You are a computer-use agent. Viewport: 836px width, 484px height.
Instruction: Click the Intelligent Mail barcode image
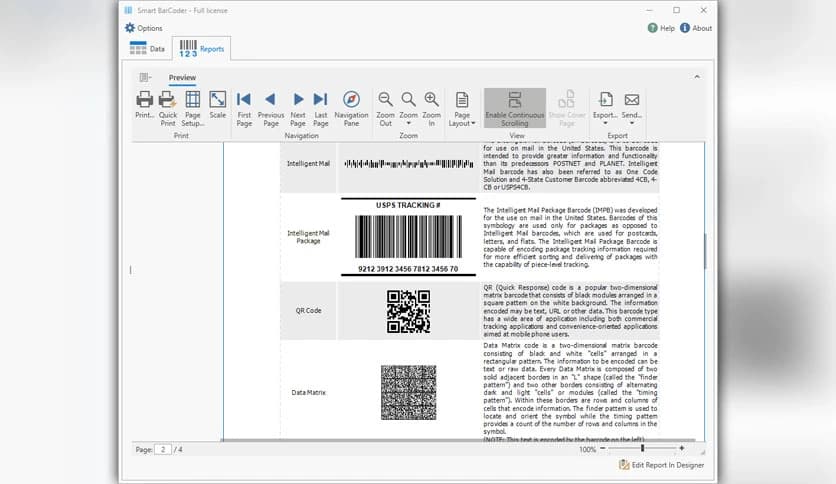(x=408, y=164)
